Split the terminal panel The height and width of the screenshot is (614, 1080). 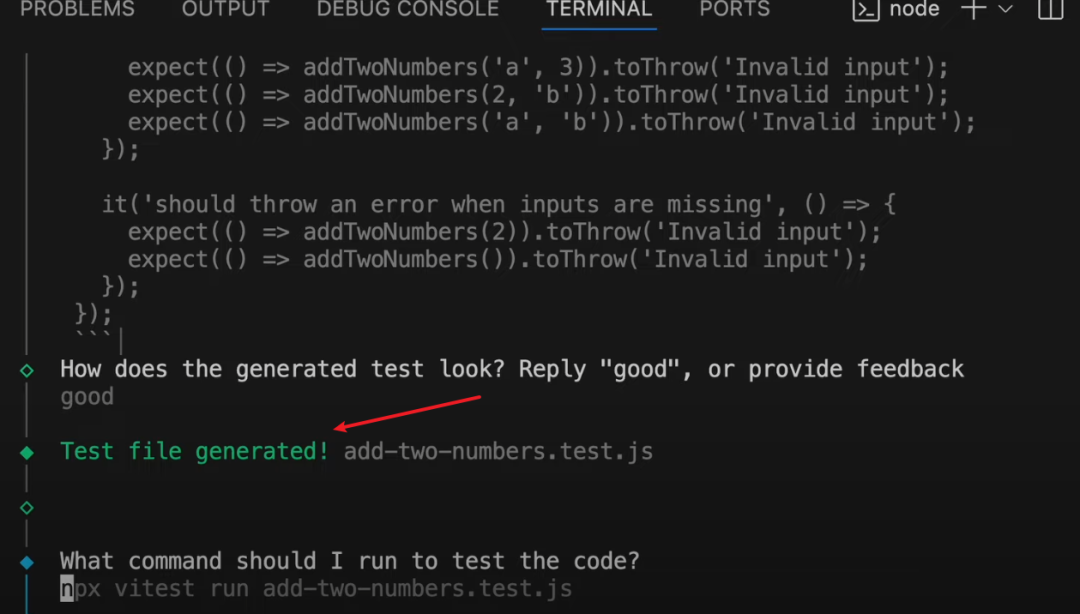[x=1050, y=9]
